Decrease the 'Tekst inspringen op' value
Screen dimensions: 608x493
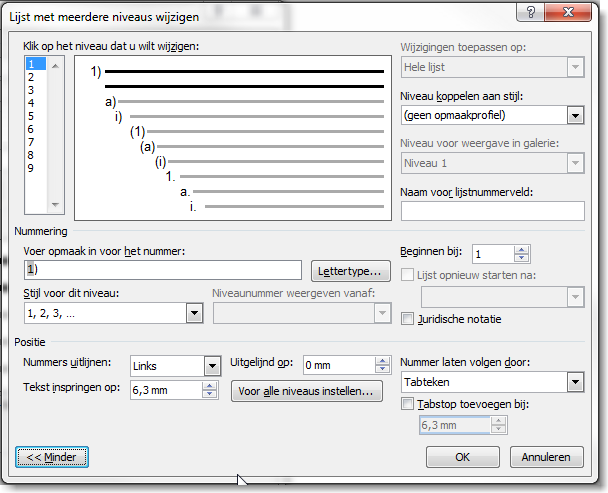(x=210, y=394)
